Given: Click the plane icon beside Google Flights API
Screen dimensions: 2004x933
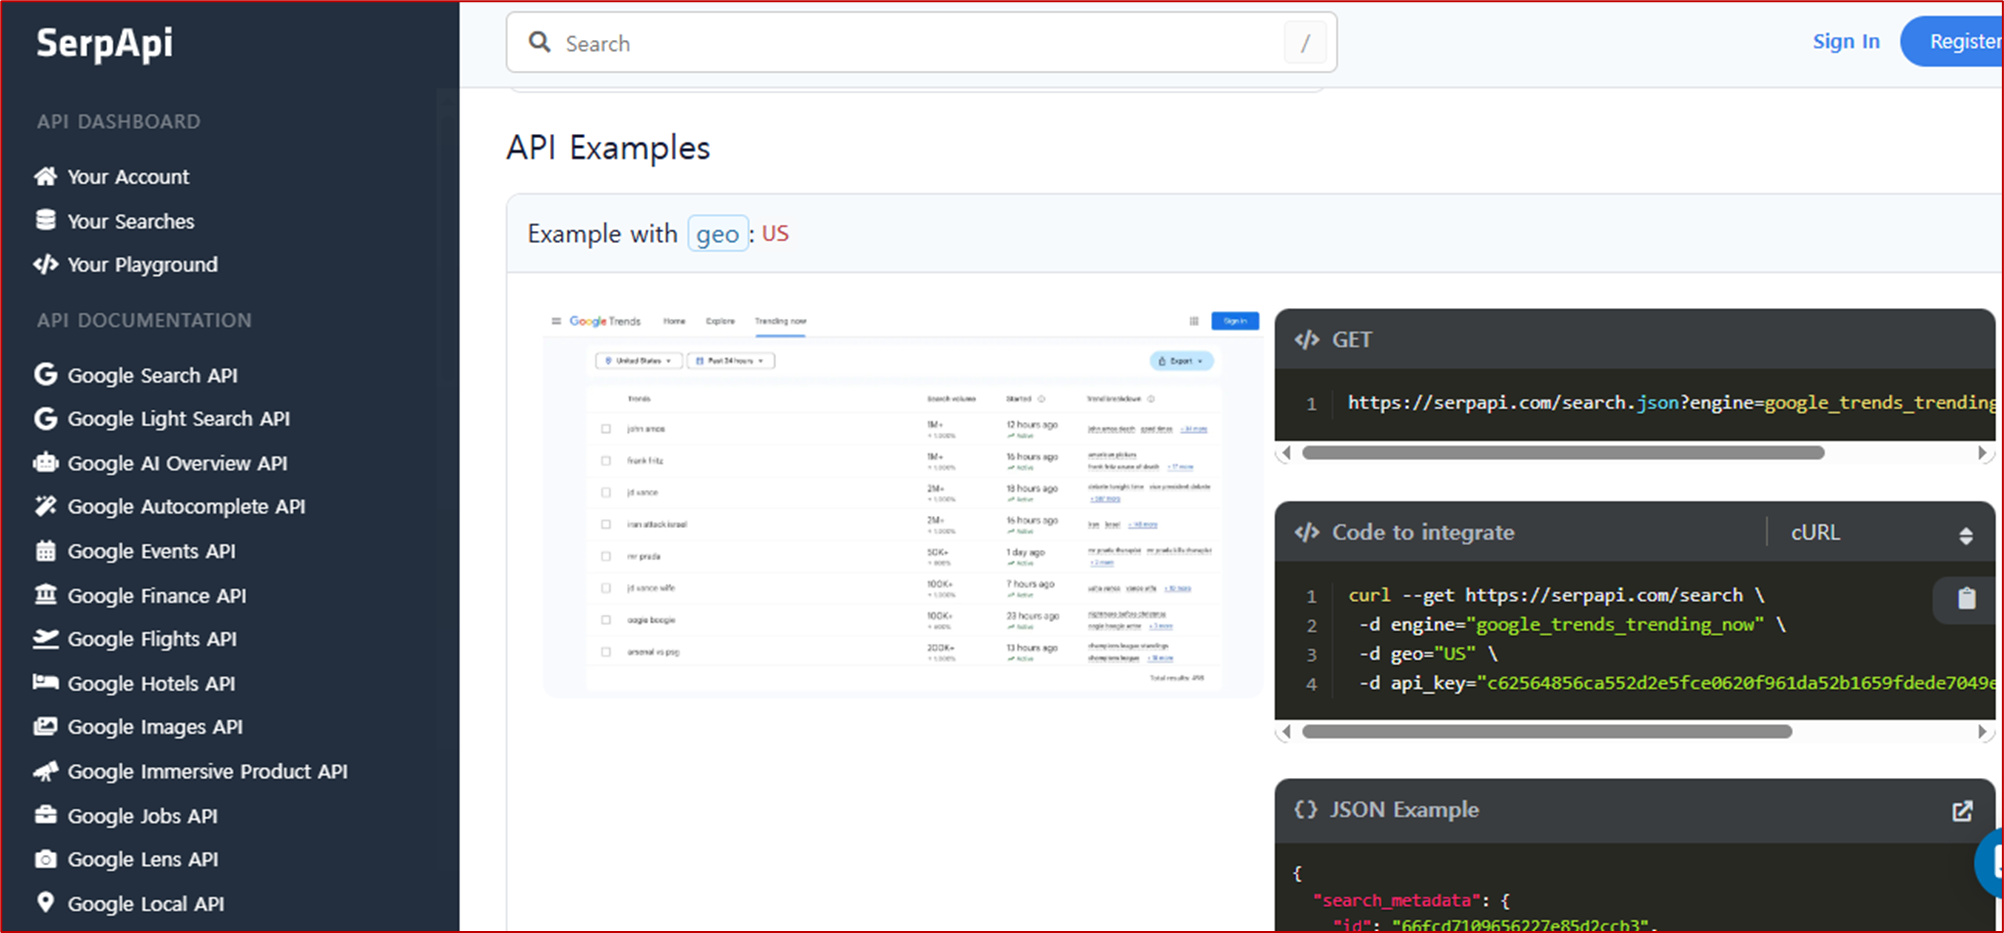Looking at the screenshot, I should point(45,638).
